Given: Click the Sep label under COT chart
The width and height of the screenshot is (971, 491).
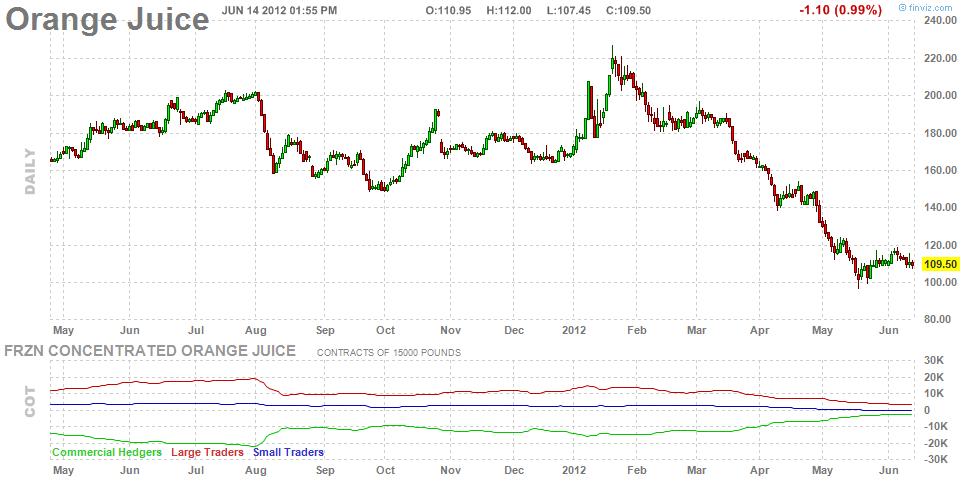Looking at the screenshot, I should point(325,471).
